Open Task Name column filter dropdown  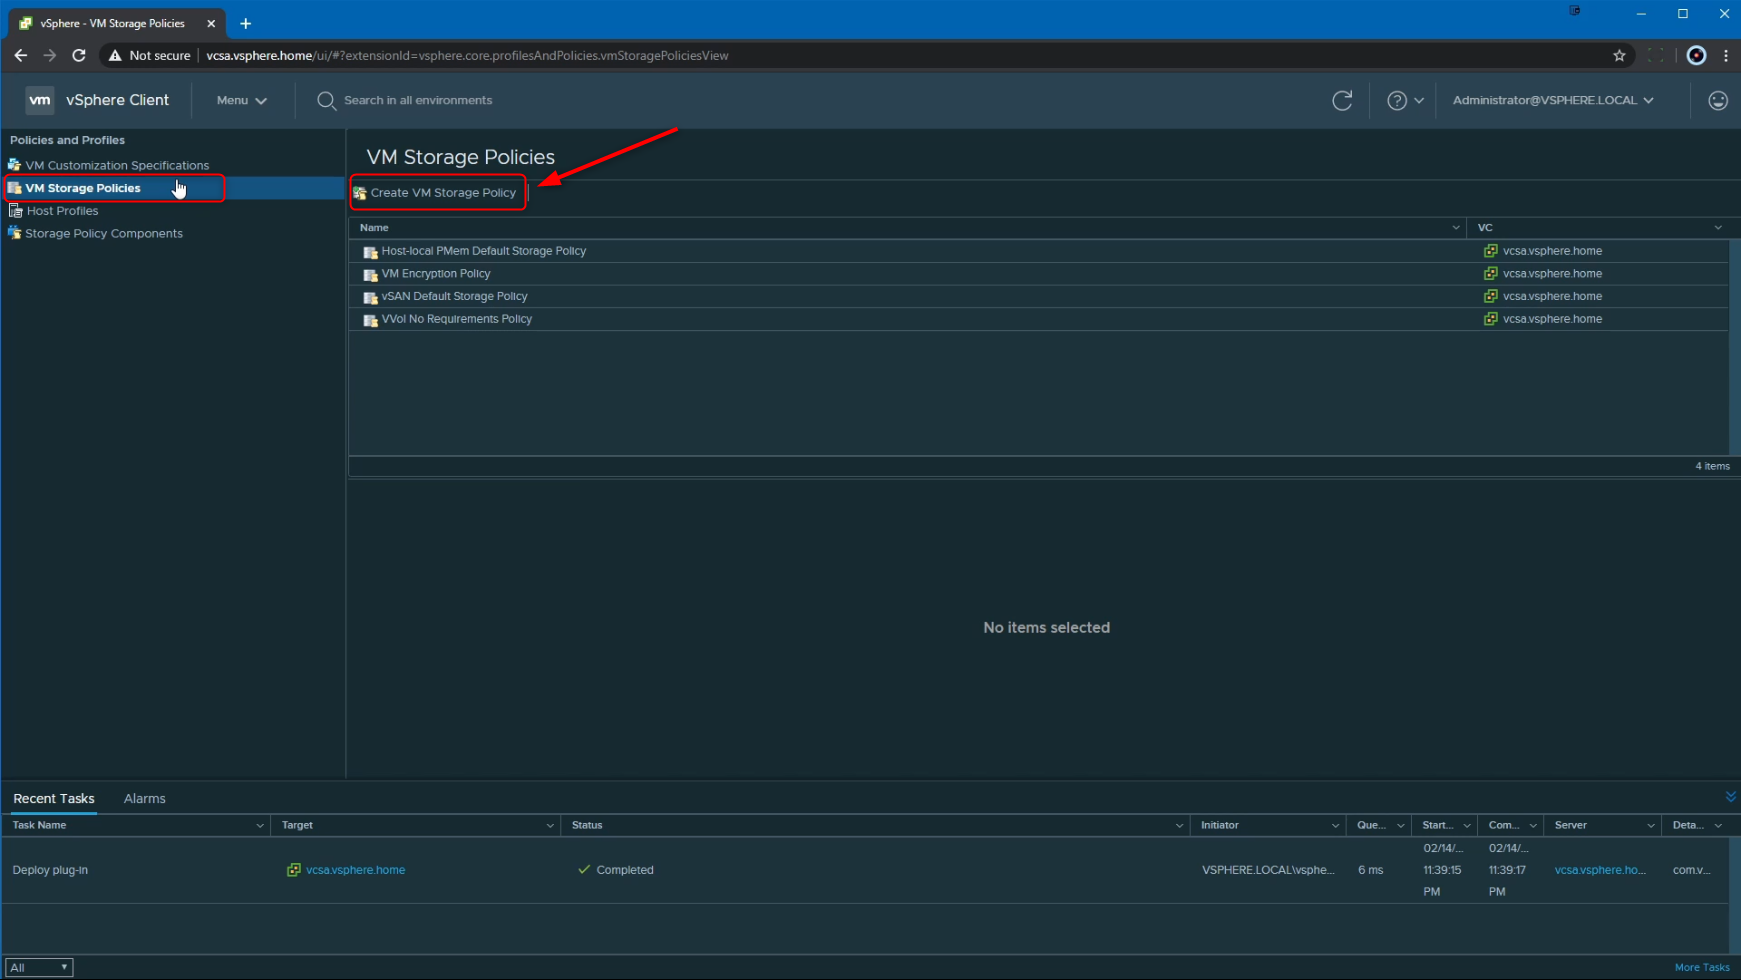coord(260,826)
